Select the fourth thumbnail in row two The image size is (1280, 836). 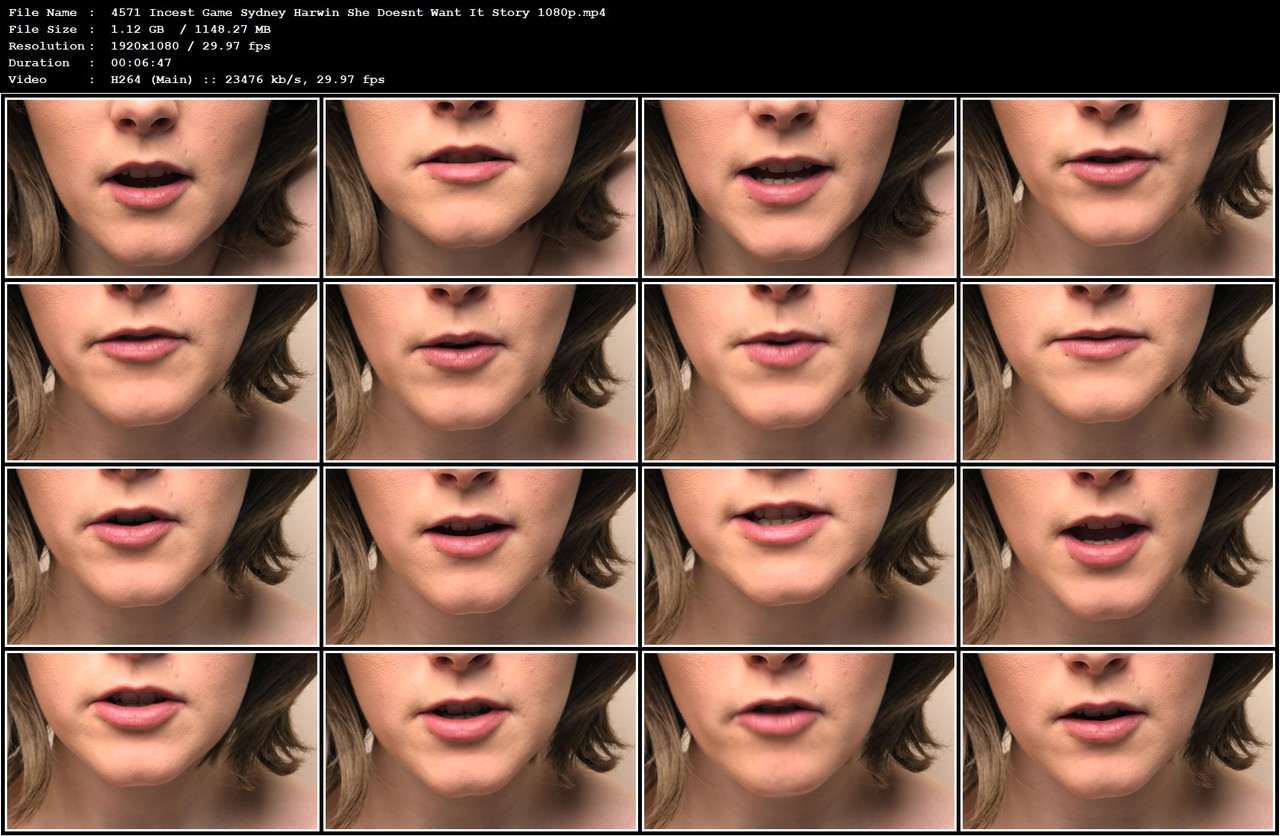[x=1118, y=372]
